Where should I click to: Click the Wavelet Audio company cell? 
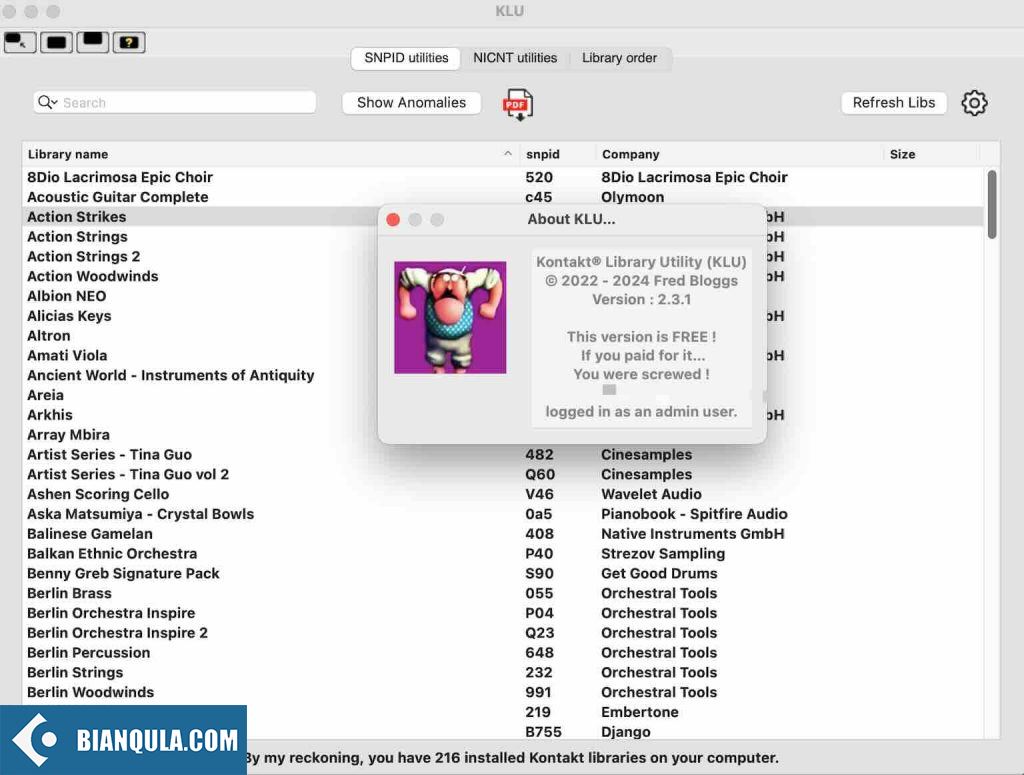click(651, 494)
